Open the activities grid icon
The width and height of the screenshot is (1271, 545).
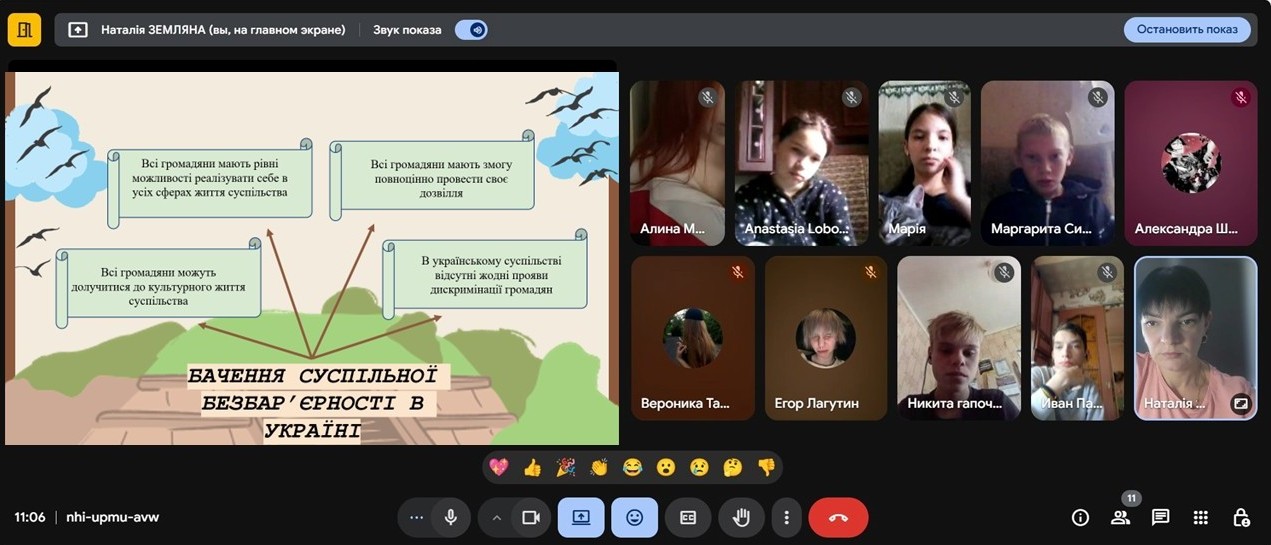point(1201,517)
